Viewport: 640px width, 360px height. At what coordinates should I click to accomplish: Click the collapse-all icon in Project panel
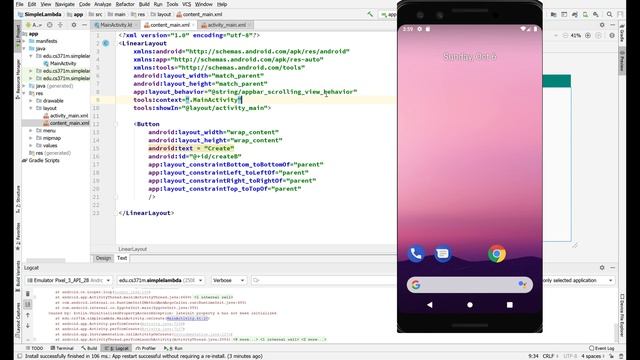[x=60, y=25]
